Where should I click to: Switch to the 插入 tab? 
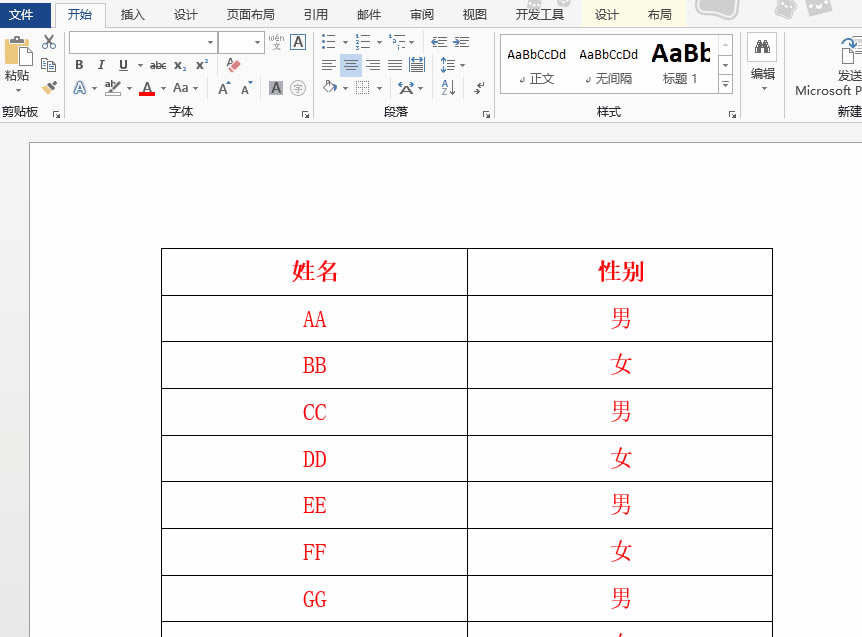pyautogui.click(x=132, y=15)
